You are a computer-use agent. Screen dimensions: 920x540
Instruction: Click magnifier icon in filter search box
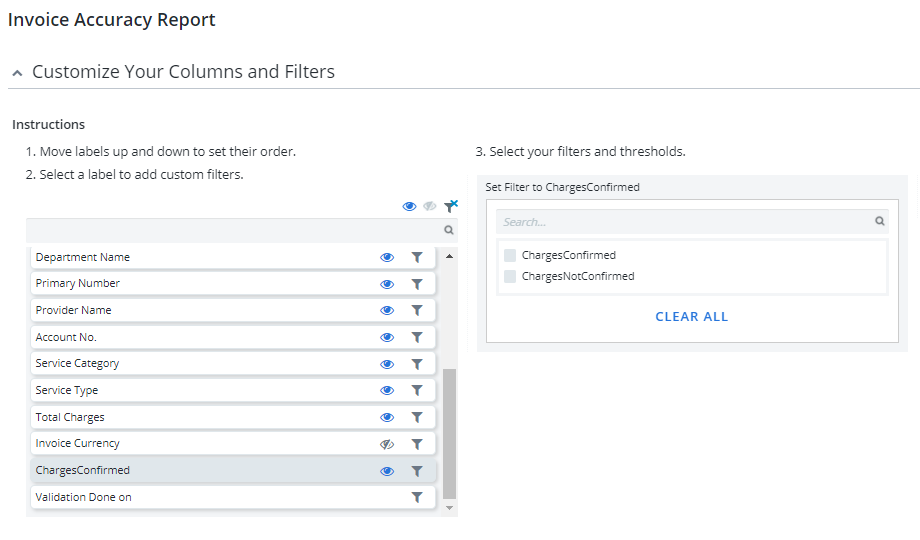click(880, 221)
